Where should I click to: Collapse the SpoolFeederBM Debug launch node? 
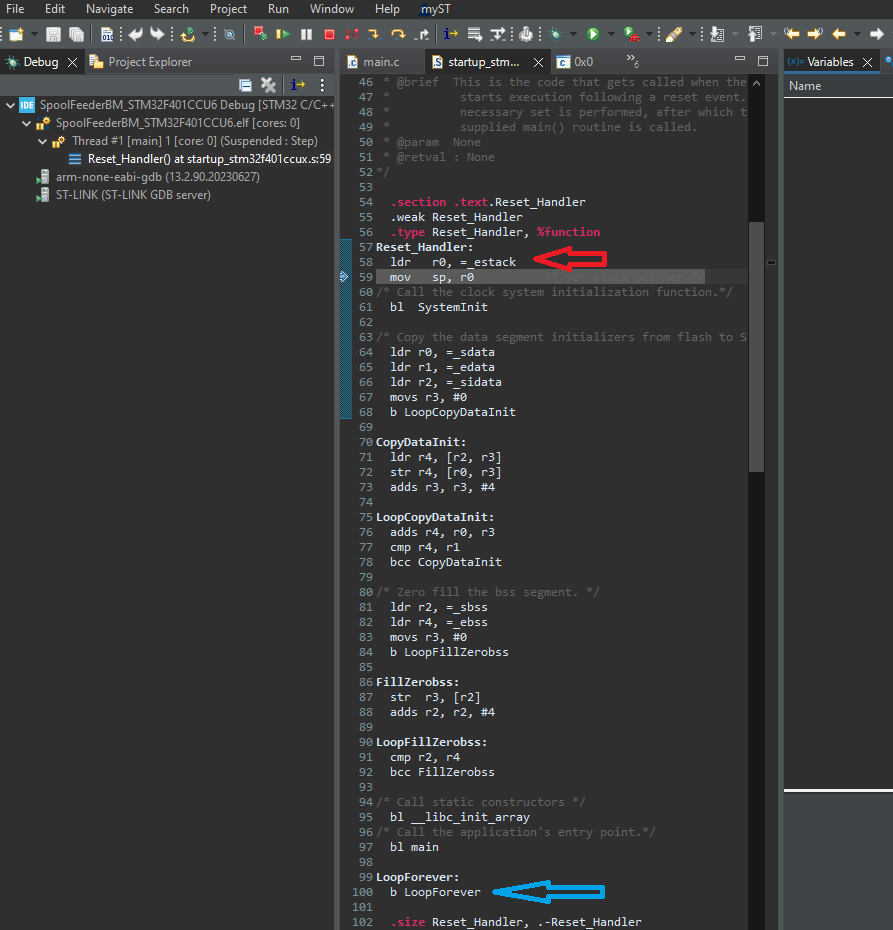tap(10, 105)
